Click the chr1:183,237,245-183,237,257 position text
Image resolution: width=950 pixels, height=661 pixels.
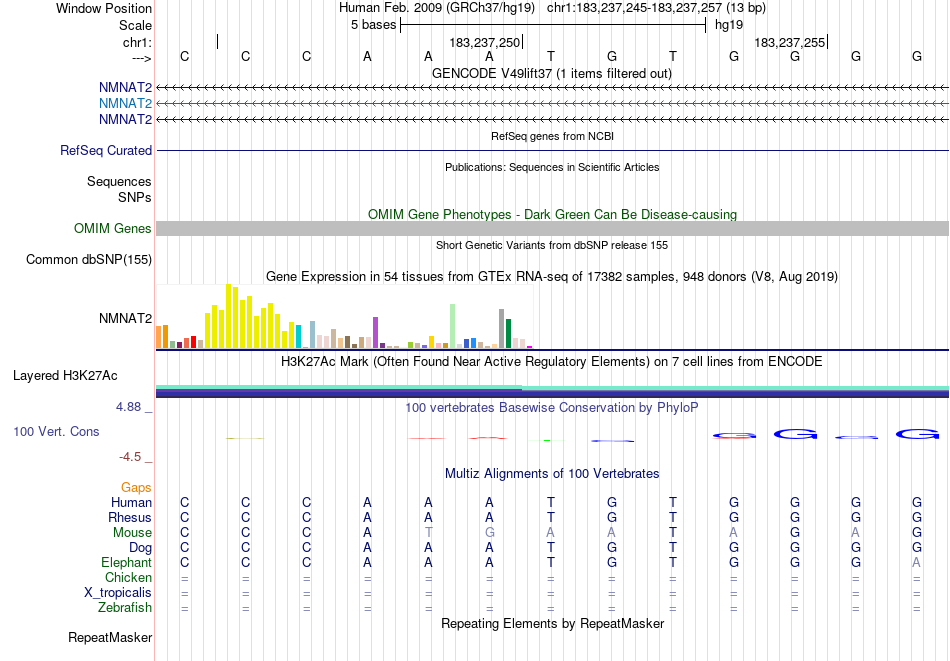tap(656, 8)
